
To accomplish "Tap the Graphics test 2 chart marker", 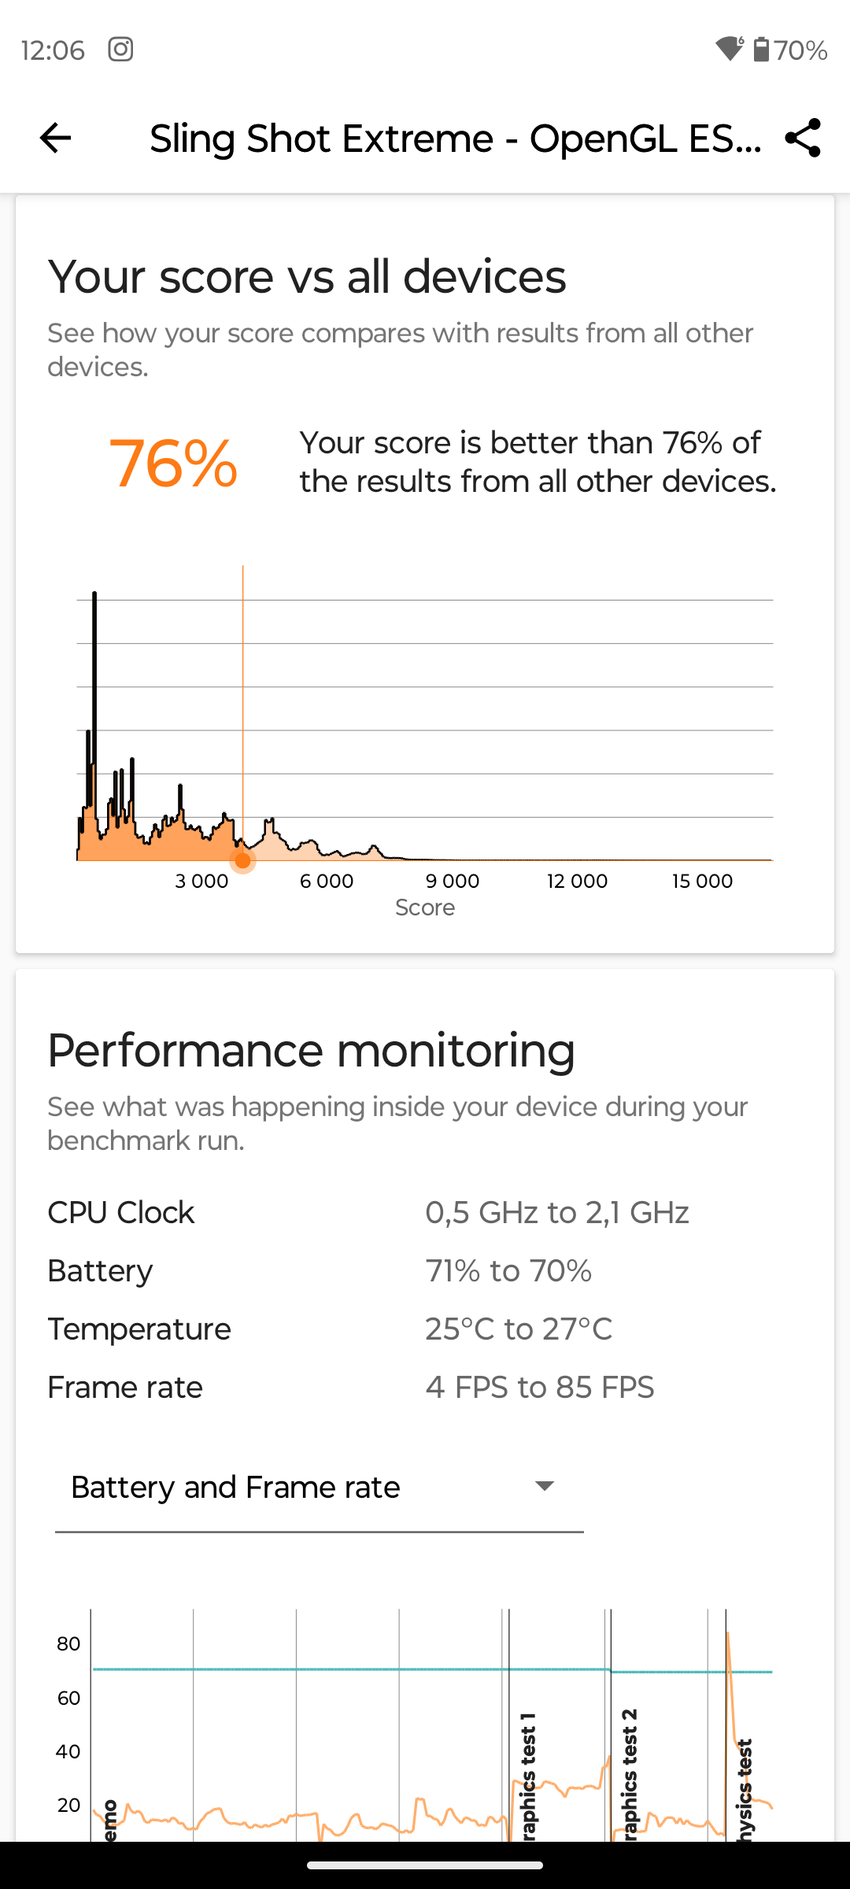I will (629, 1773).
